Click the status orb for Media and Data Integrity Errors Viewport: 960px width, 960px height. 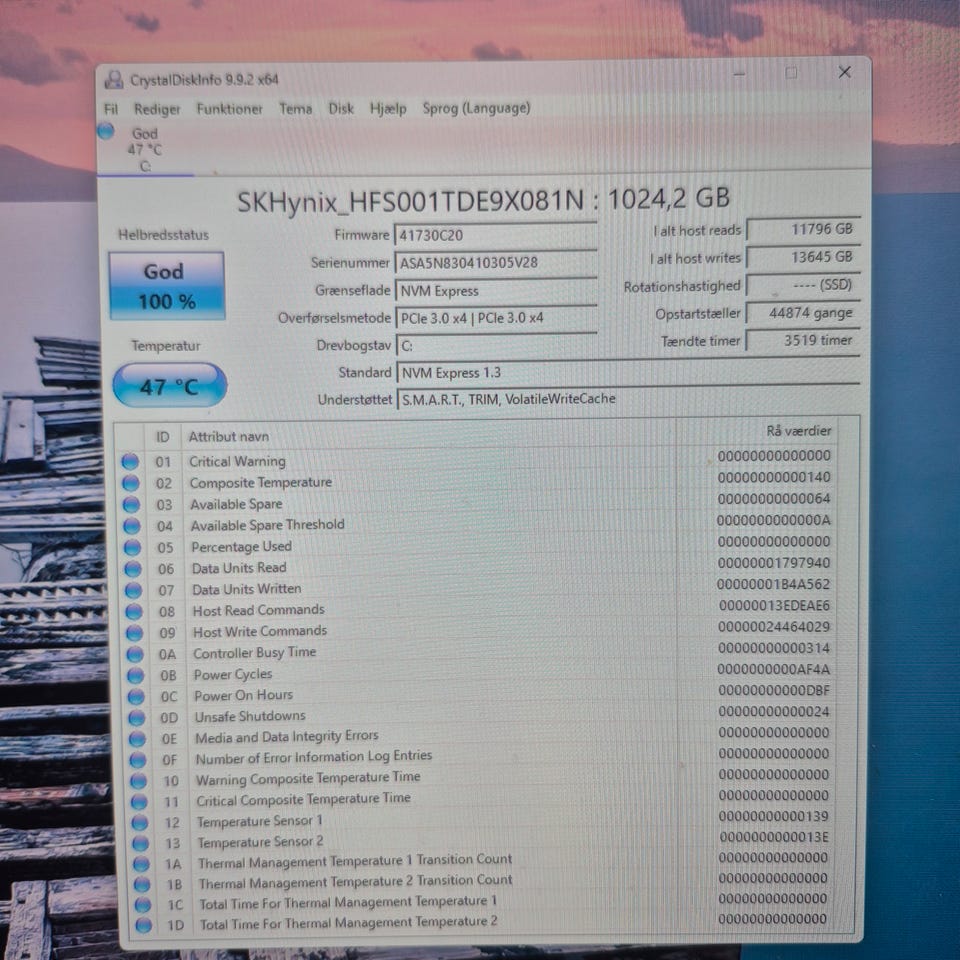point(137,739)
